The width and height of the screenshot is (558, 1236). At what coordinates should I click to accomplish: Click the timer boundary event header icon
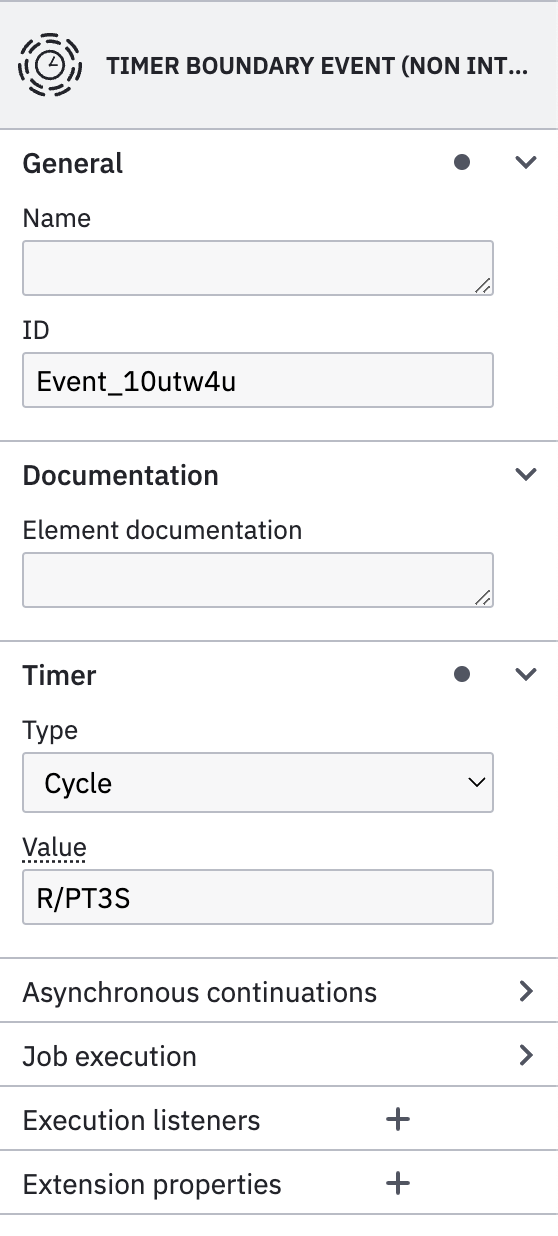coord(43,67)
